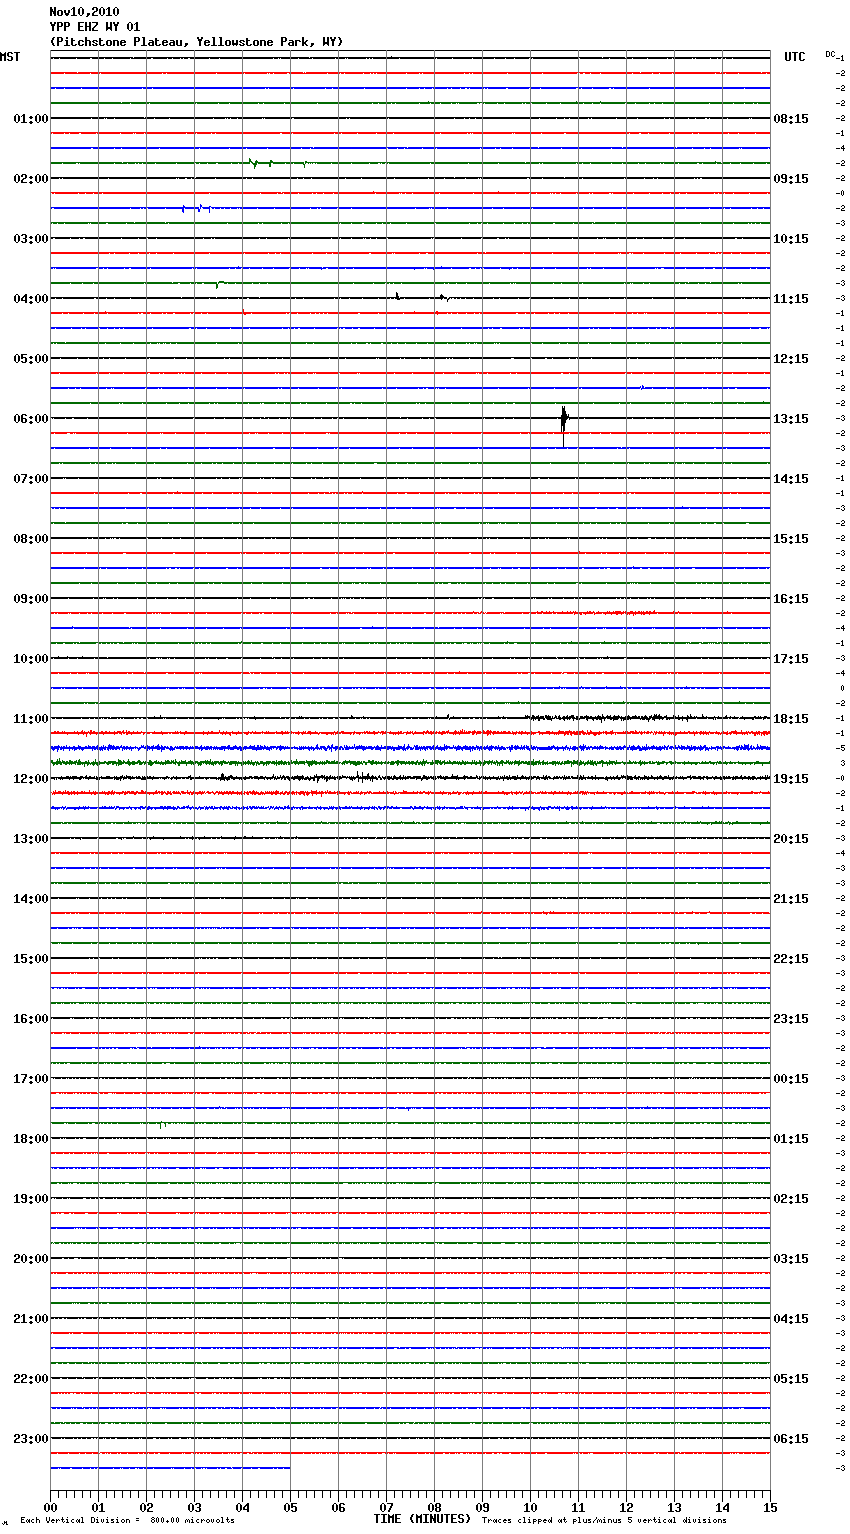Click the 02 minute label on the bottom axis
The image size is (850, 1534).
point(146,1508)
